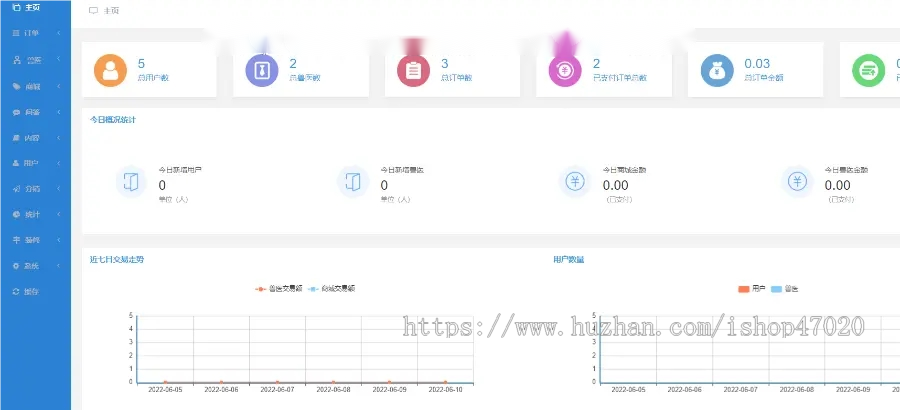Click the list icon beside 订单 in sidebar
900x410 pixels.
coord(16,33)
